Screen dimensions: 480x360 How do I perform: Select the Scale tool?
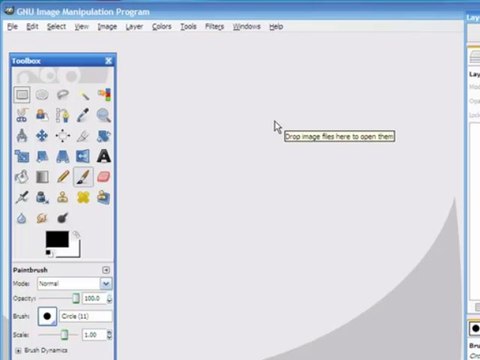click(x=22, y=156)
